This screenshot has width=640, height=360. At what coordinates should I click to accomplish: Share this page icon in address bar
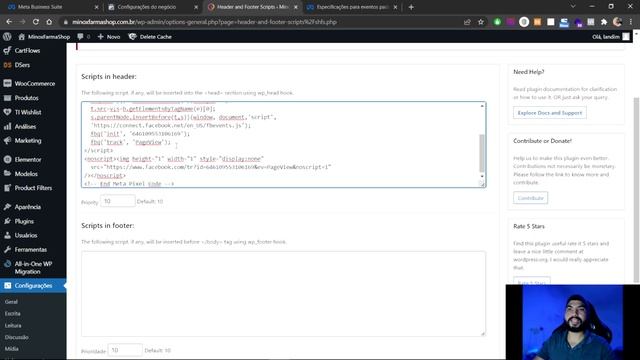point(467,22)
